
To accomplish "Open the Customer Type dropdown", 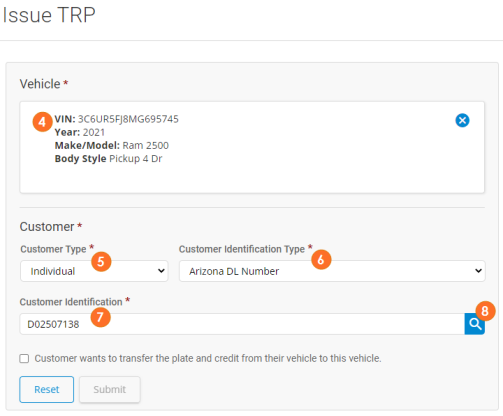I will tap(94, 271).
